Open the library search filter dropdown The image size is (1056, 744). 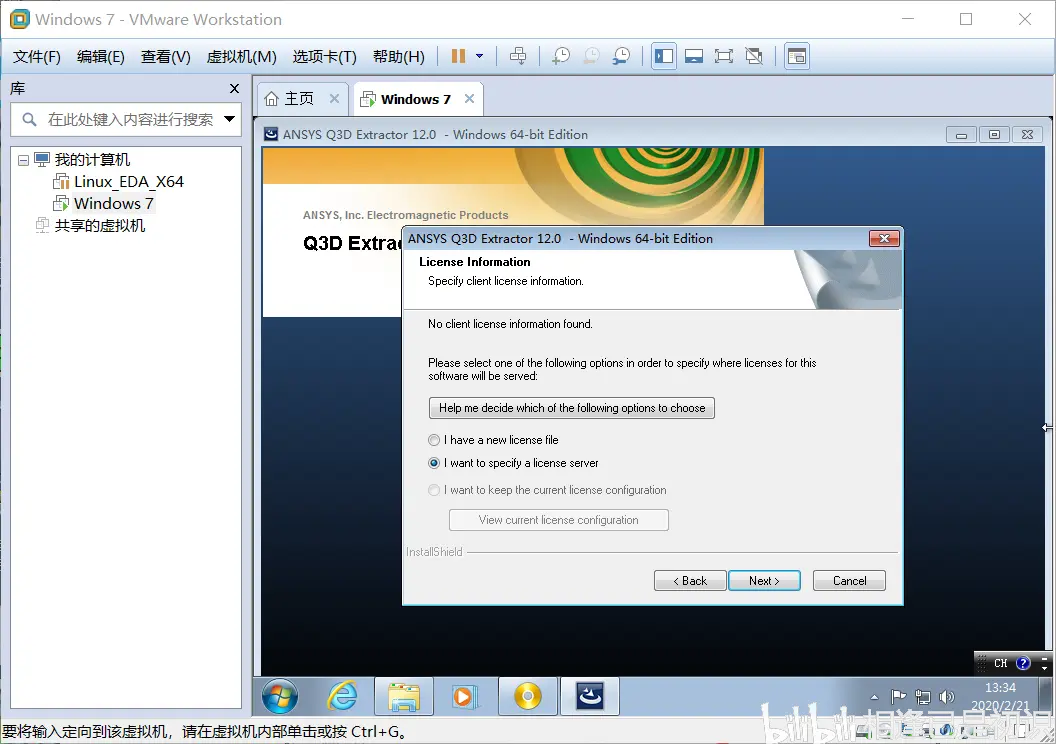[230, 119]
